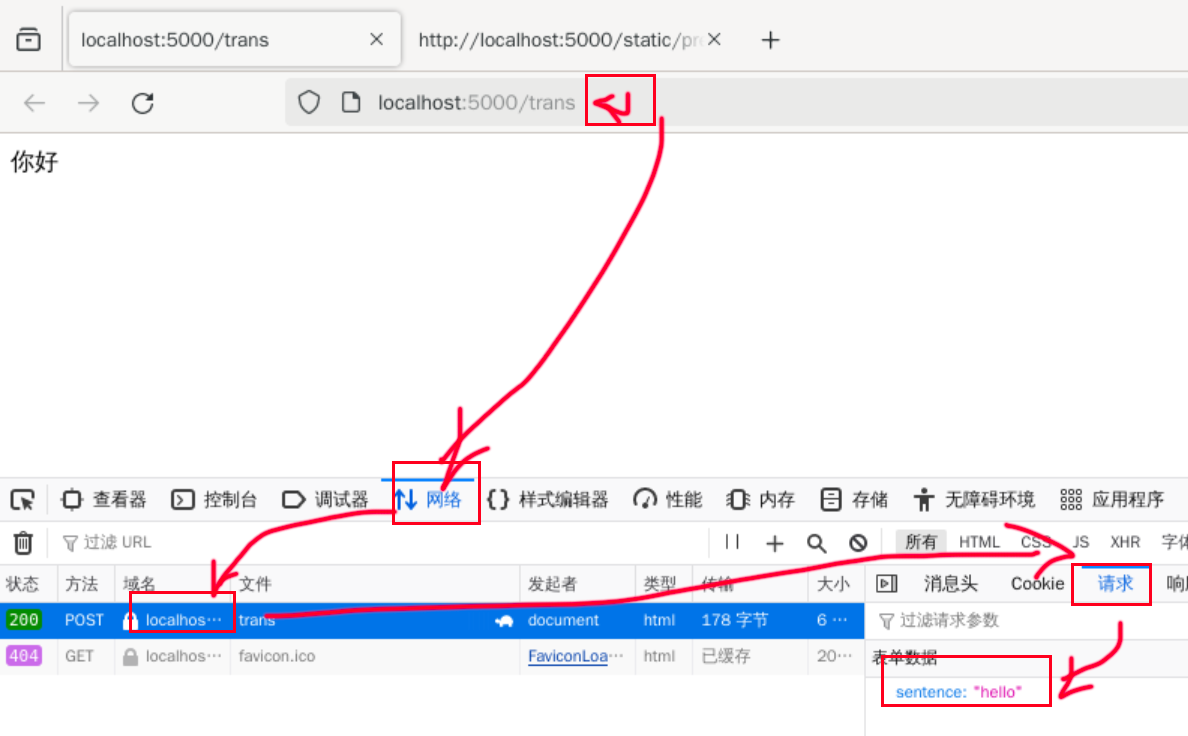Viewport: 1188px width, 736px height.
Task: Reload the current page
Action: click(143, 103)
